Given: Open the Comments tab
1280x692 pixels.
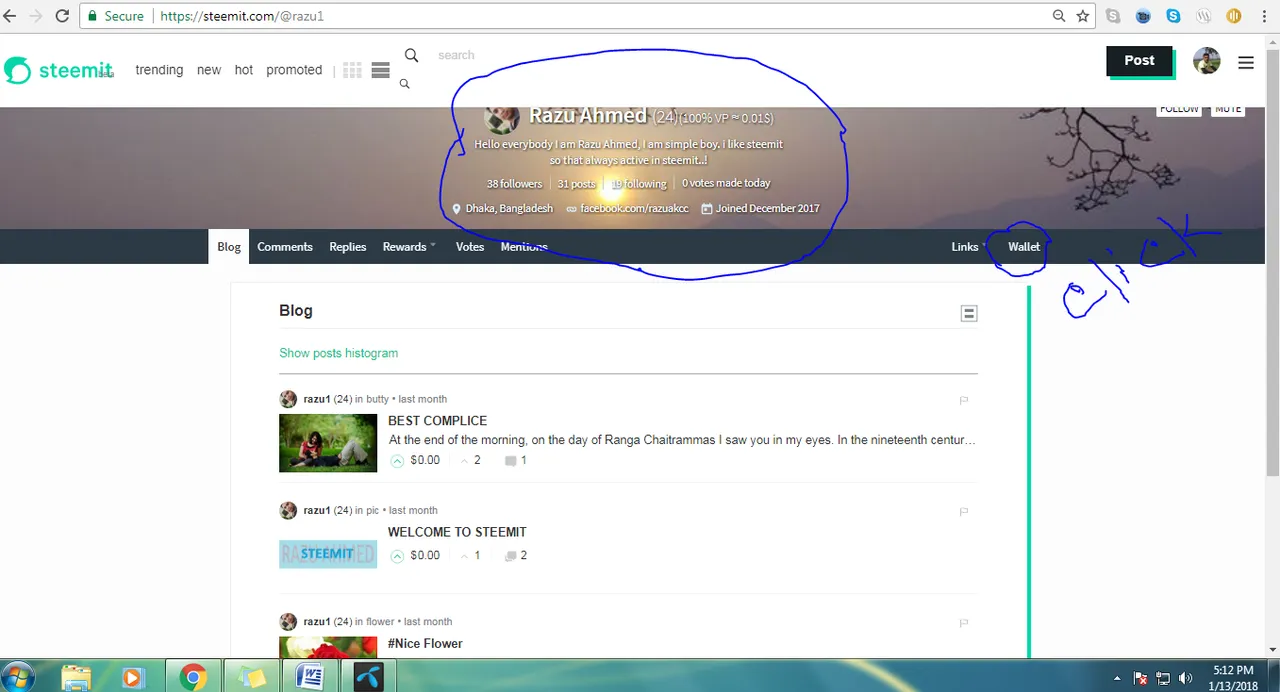Looking at the screenshot, I should (x=285, y=247).
